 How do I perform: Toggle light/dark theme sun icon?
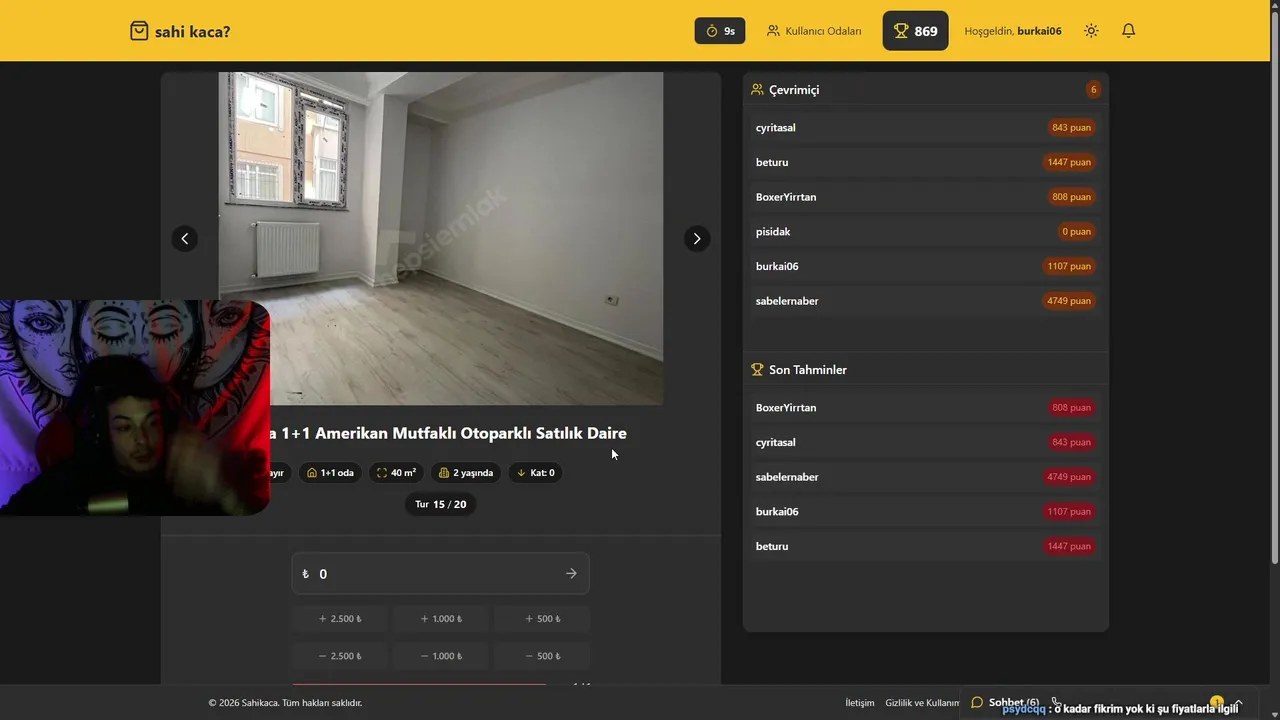pyautogui.click(x=1091, y=31)
